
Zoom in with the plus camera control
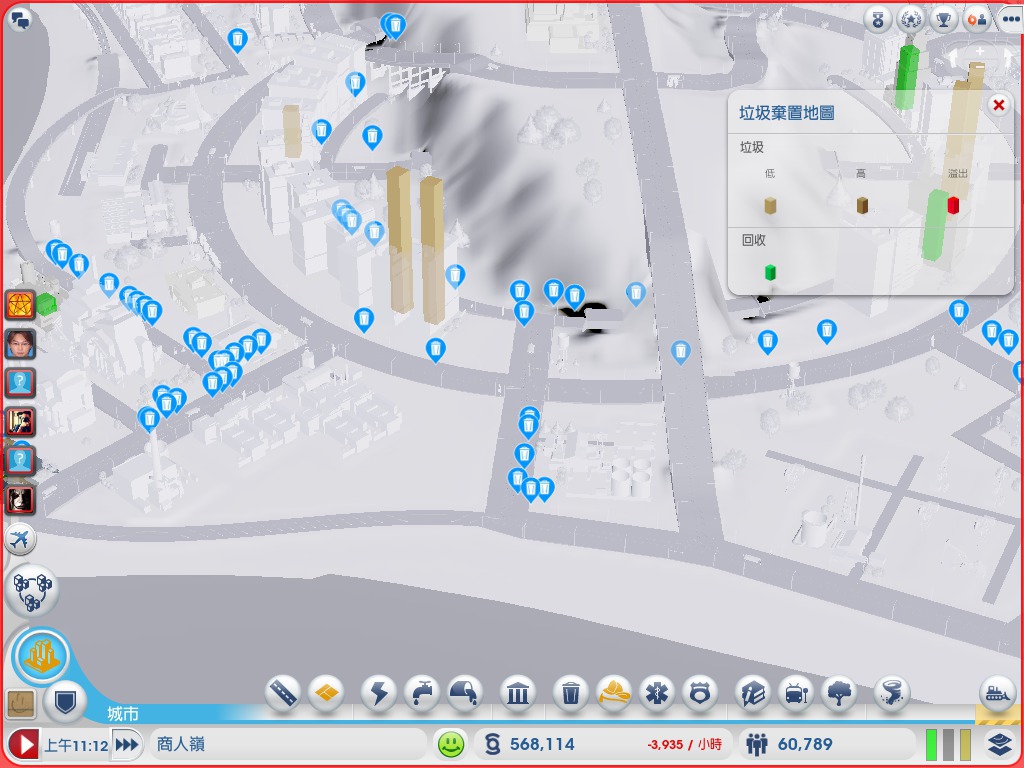(980, 51)
